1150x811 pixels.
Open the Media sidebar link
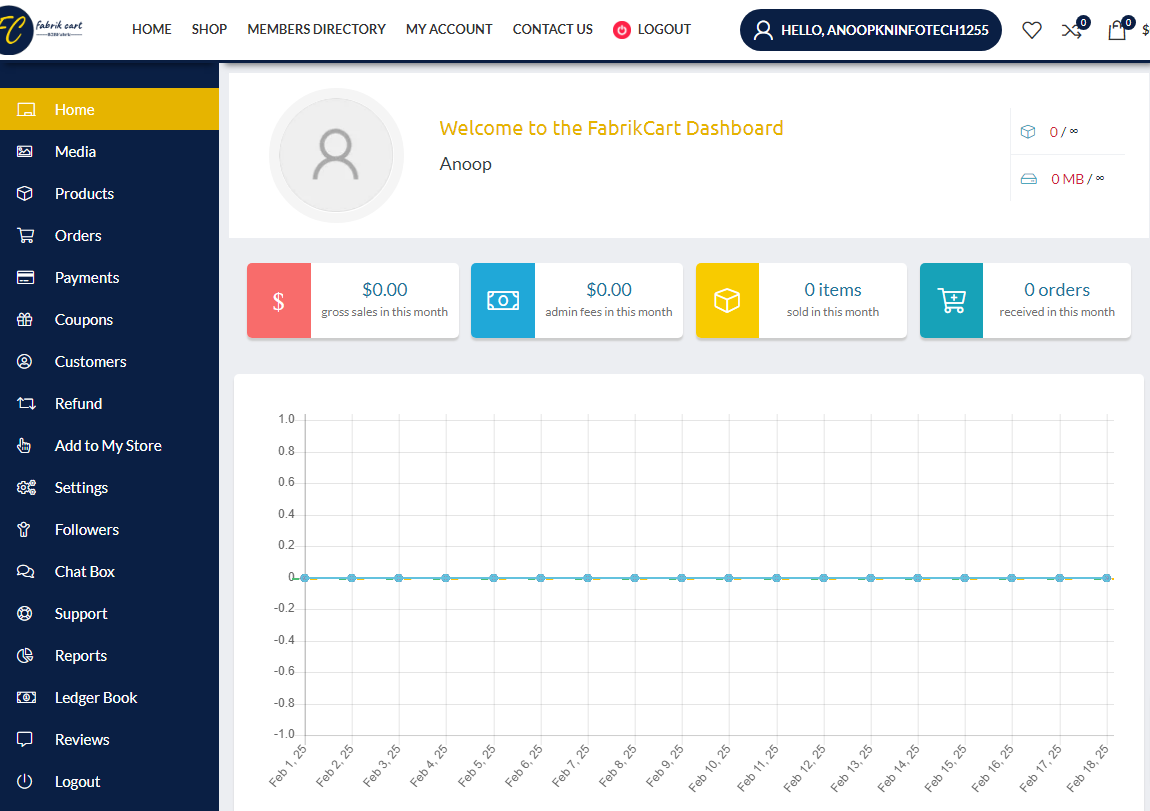click(x=76, y=152)
